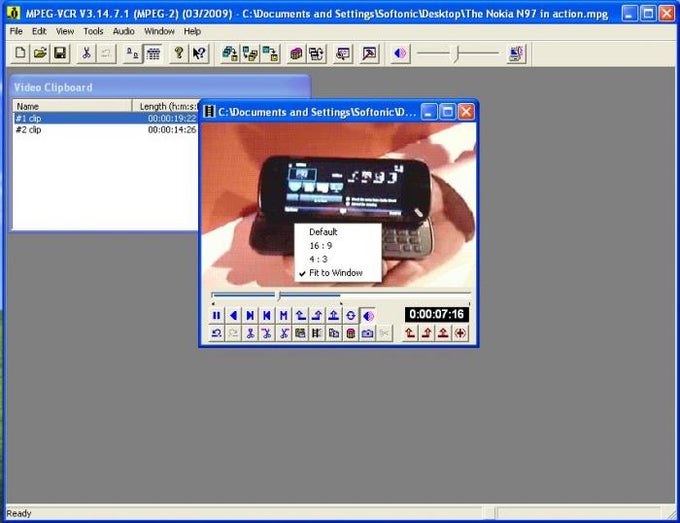Click the film strip icon in player
The height and width of the screenshot is (523, 680).
tap(317, 333)
